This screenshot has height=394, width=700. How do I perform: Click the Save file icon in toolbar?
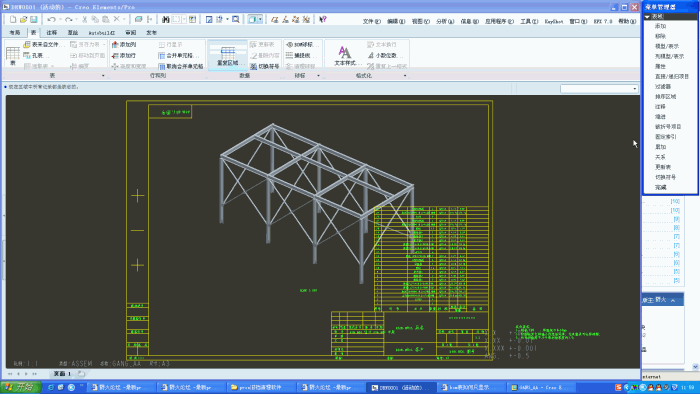[34, 19]
